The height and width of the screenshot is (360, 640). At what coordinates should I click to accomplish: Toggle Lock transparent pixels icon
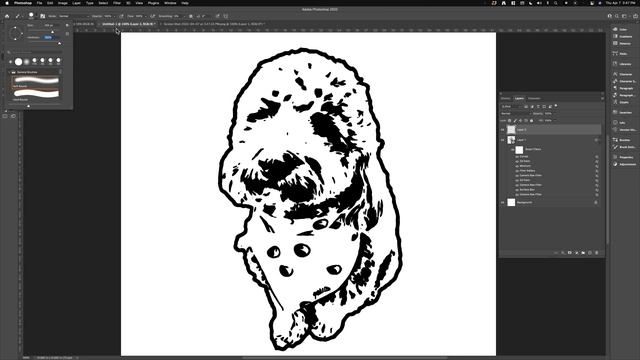point(509,120)
